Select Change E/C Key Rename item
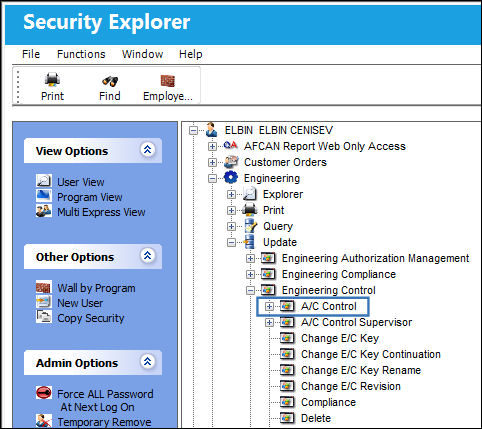 (x=361, y=370)
